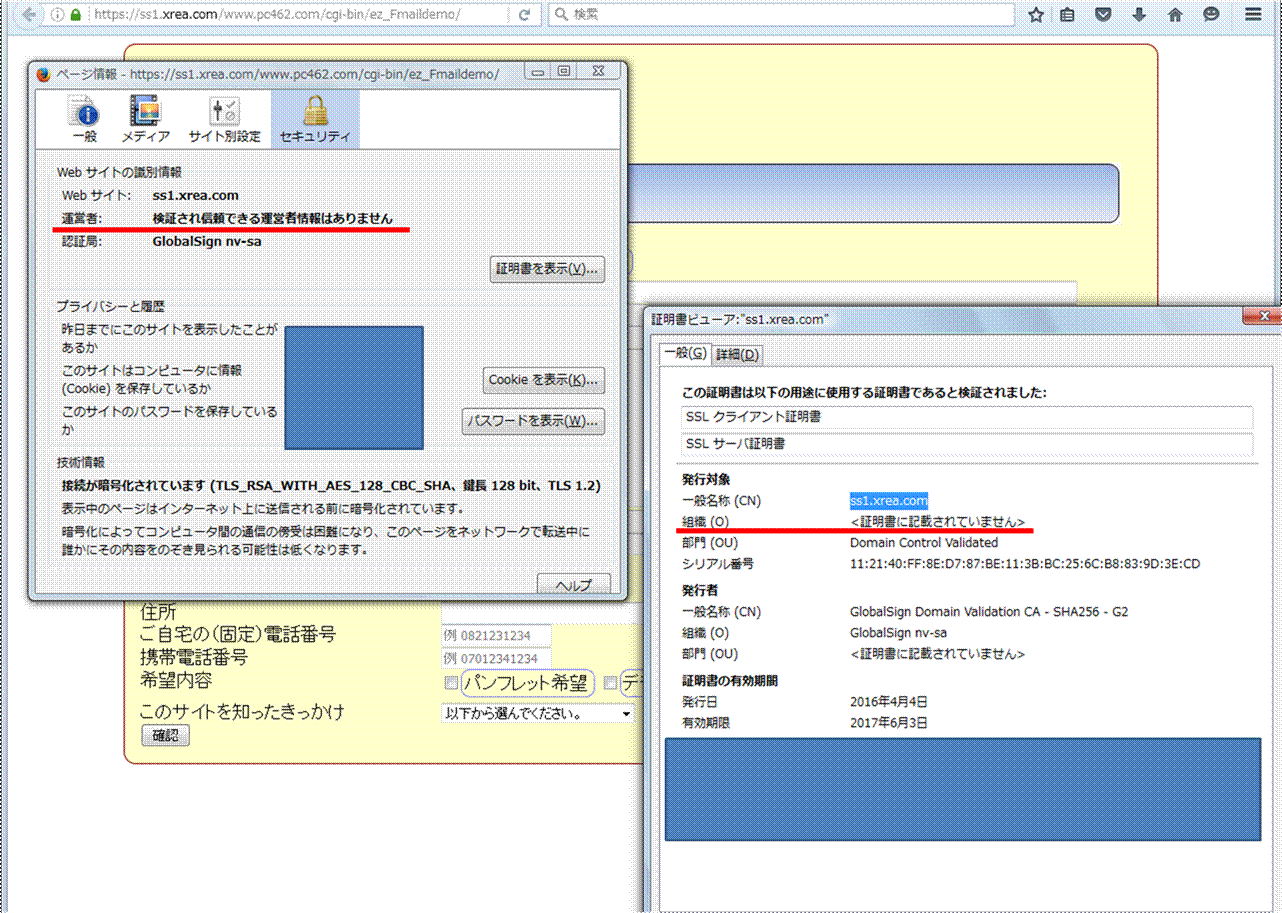Image resolution: width=1282 pixels, height=913 pixels.
Task: Close the Page Info window
Action: (597, 72)
